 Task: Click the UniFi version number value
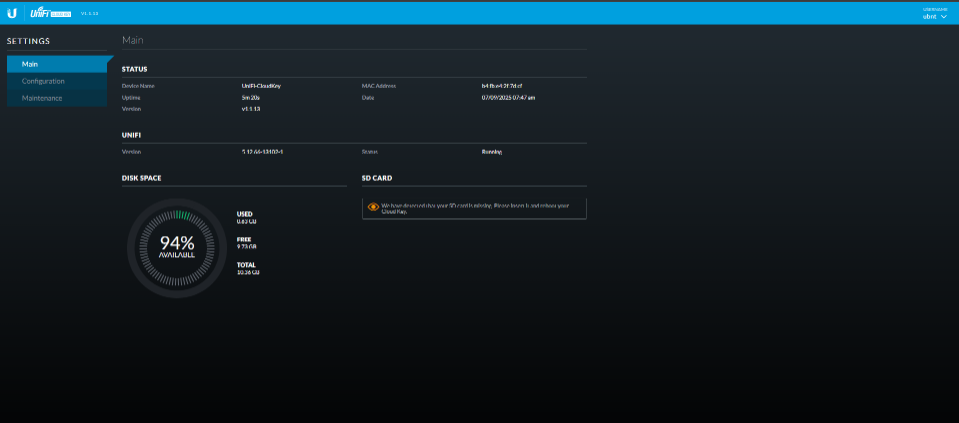click(x=262, y=152)
